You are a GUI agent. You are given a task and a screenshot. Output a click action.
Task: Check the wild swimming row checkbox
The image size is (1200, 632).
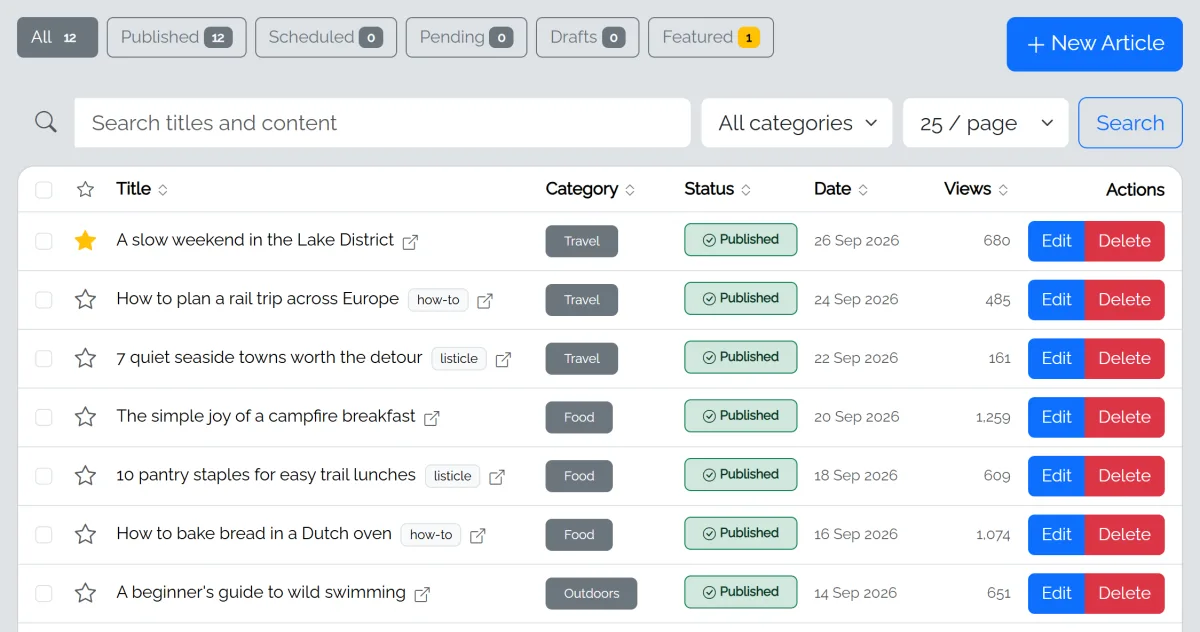44,593
